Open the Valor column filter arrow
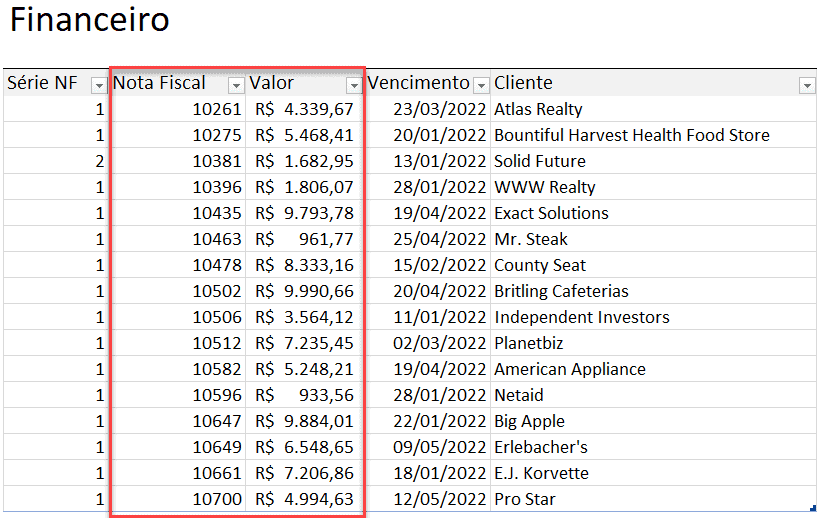 [354, 85]
